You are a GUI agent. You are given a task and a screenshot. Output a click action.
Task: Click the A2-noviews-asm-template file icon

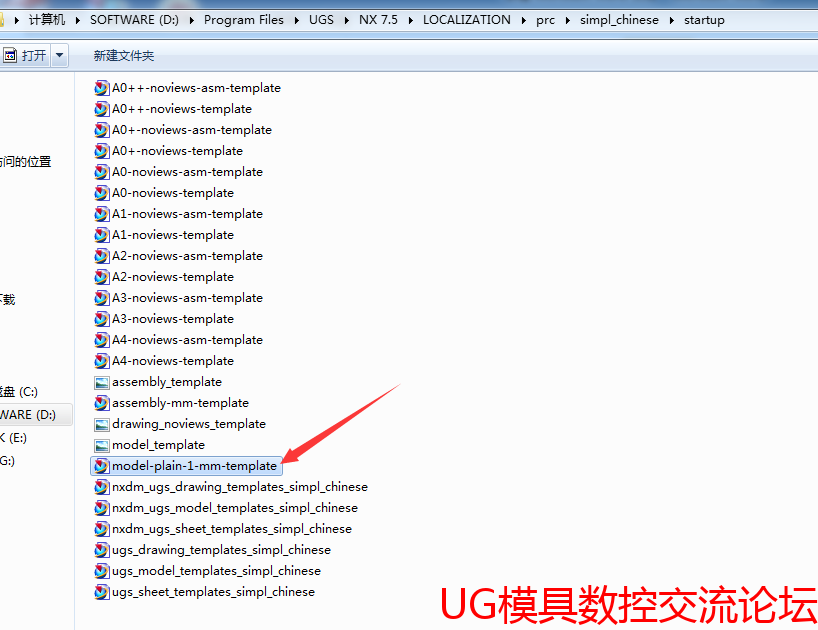coord(102,256)
